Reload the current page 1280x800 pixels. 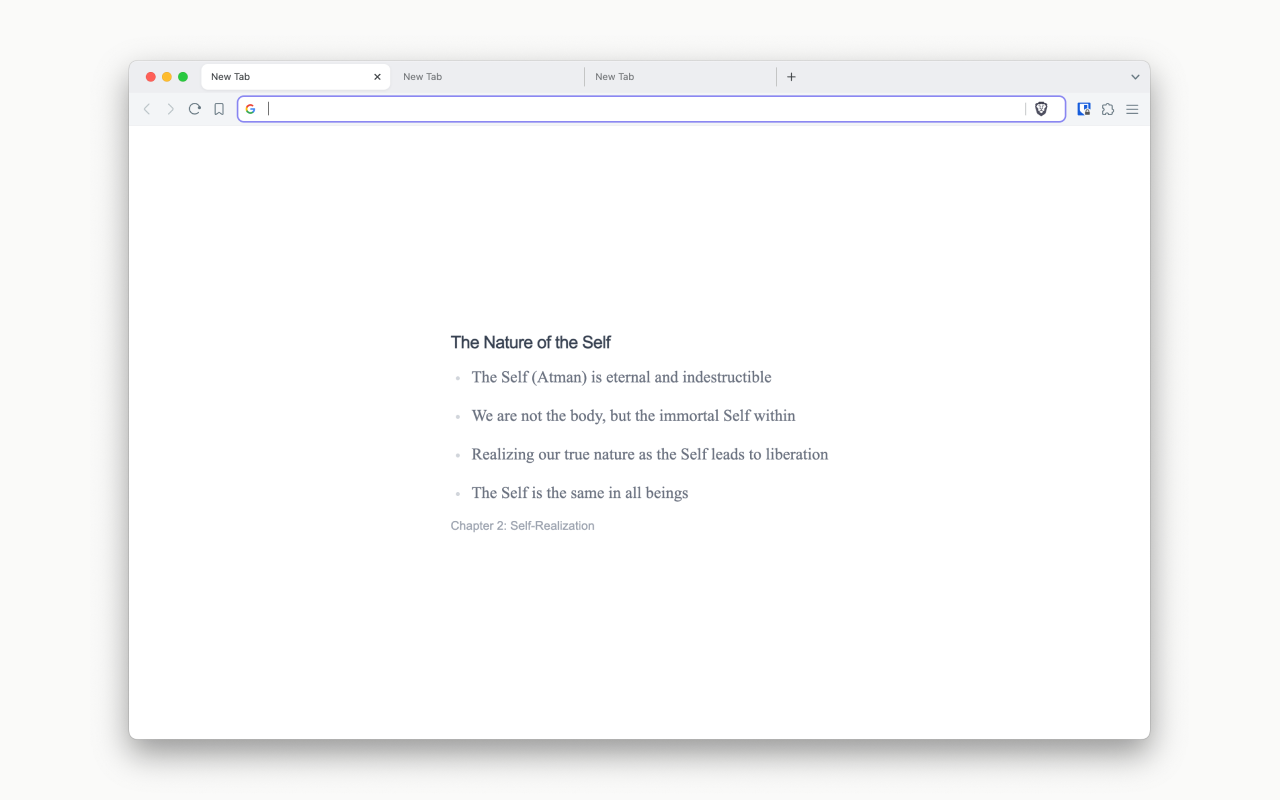pos(195,109)
